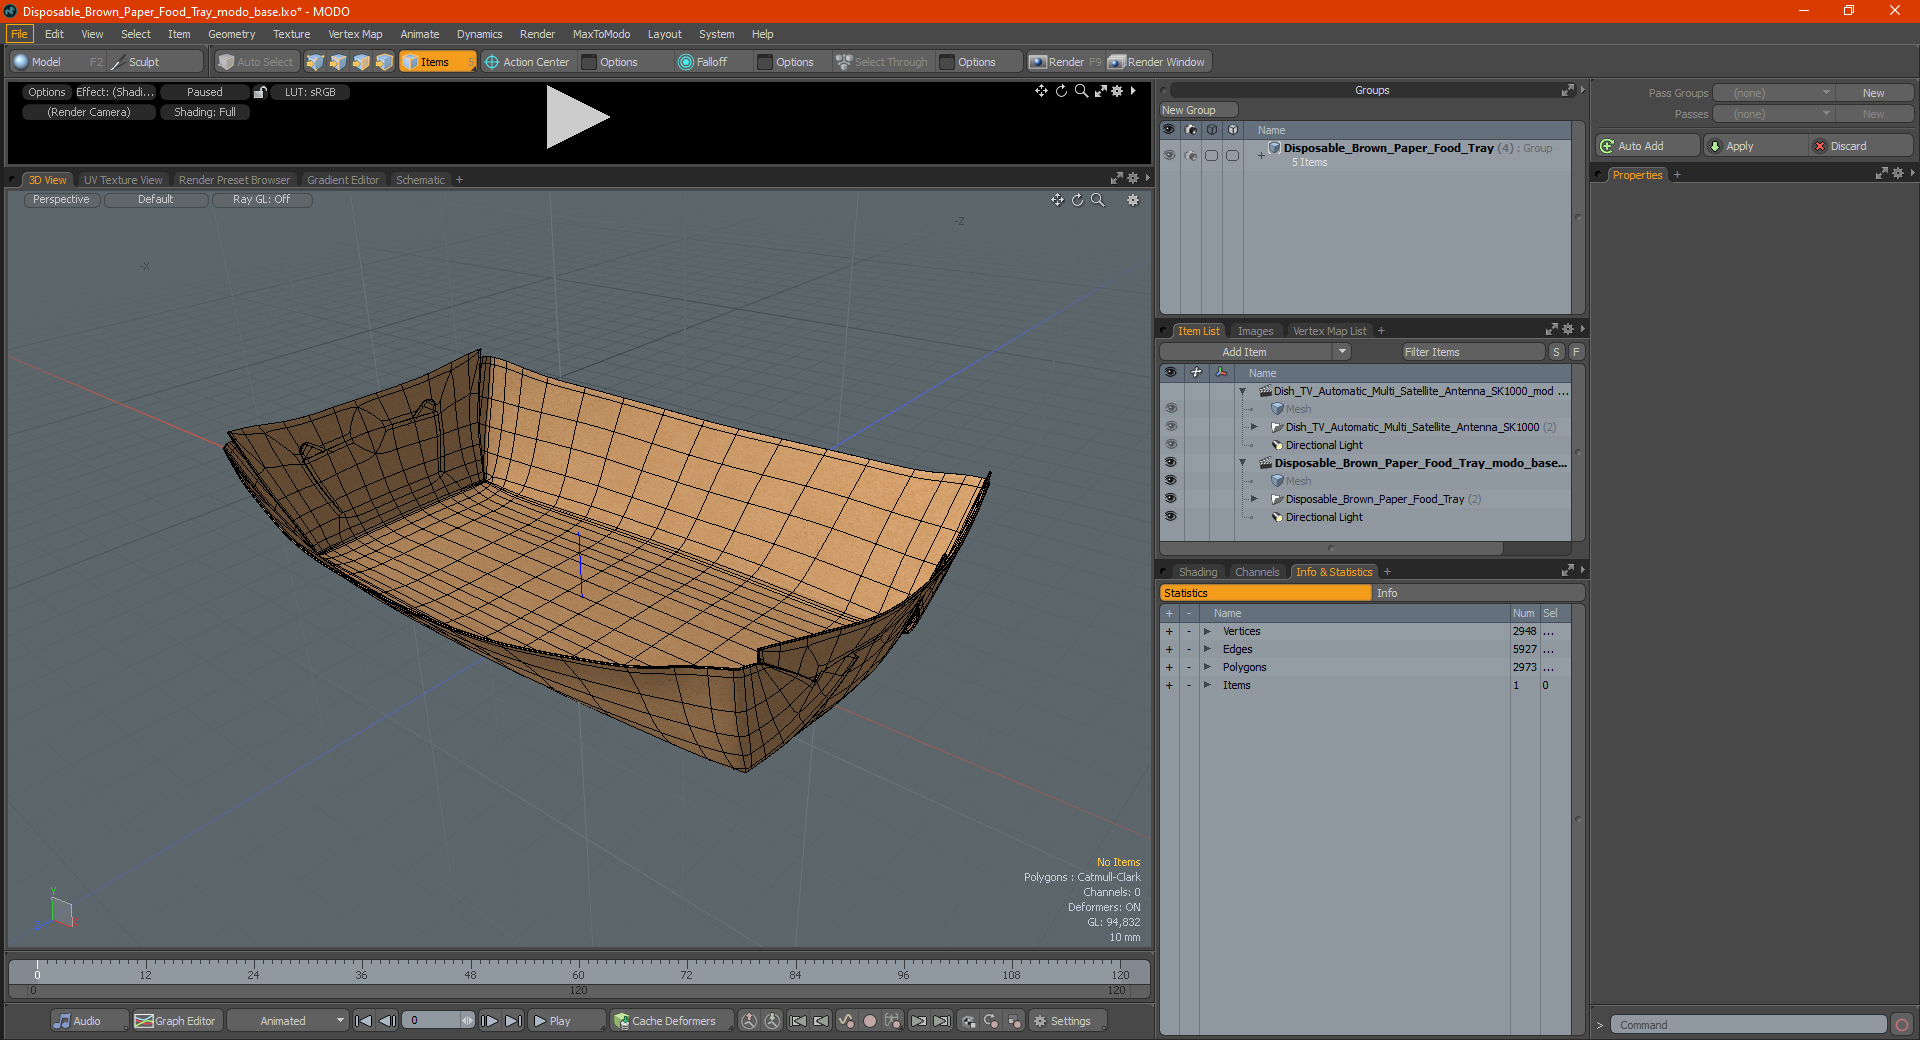The width and height of the screenshot is (1920, 1040).
Task: Switch to the UV Texture View tab
Action: [123, 180]
